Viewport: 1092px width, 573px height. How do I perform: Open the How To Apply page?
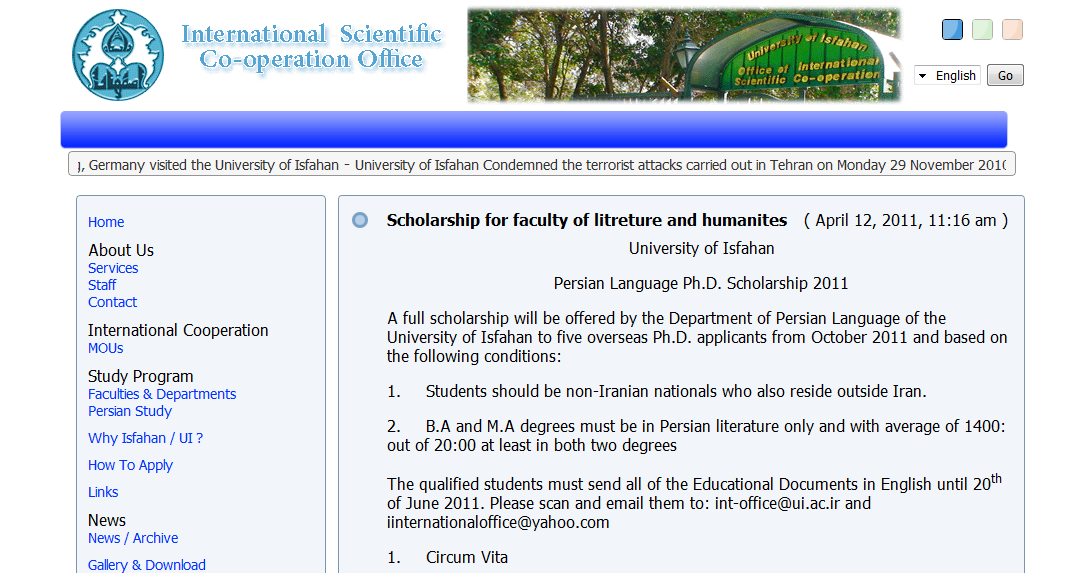pos(130,465)
